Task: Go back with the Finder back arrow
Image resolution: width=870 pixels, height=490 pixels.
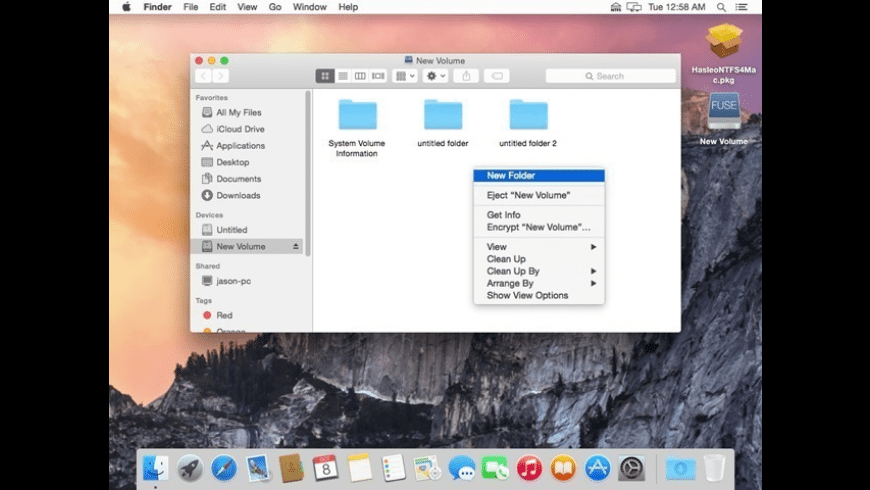Action: pos(203,76)
